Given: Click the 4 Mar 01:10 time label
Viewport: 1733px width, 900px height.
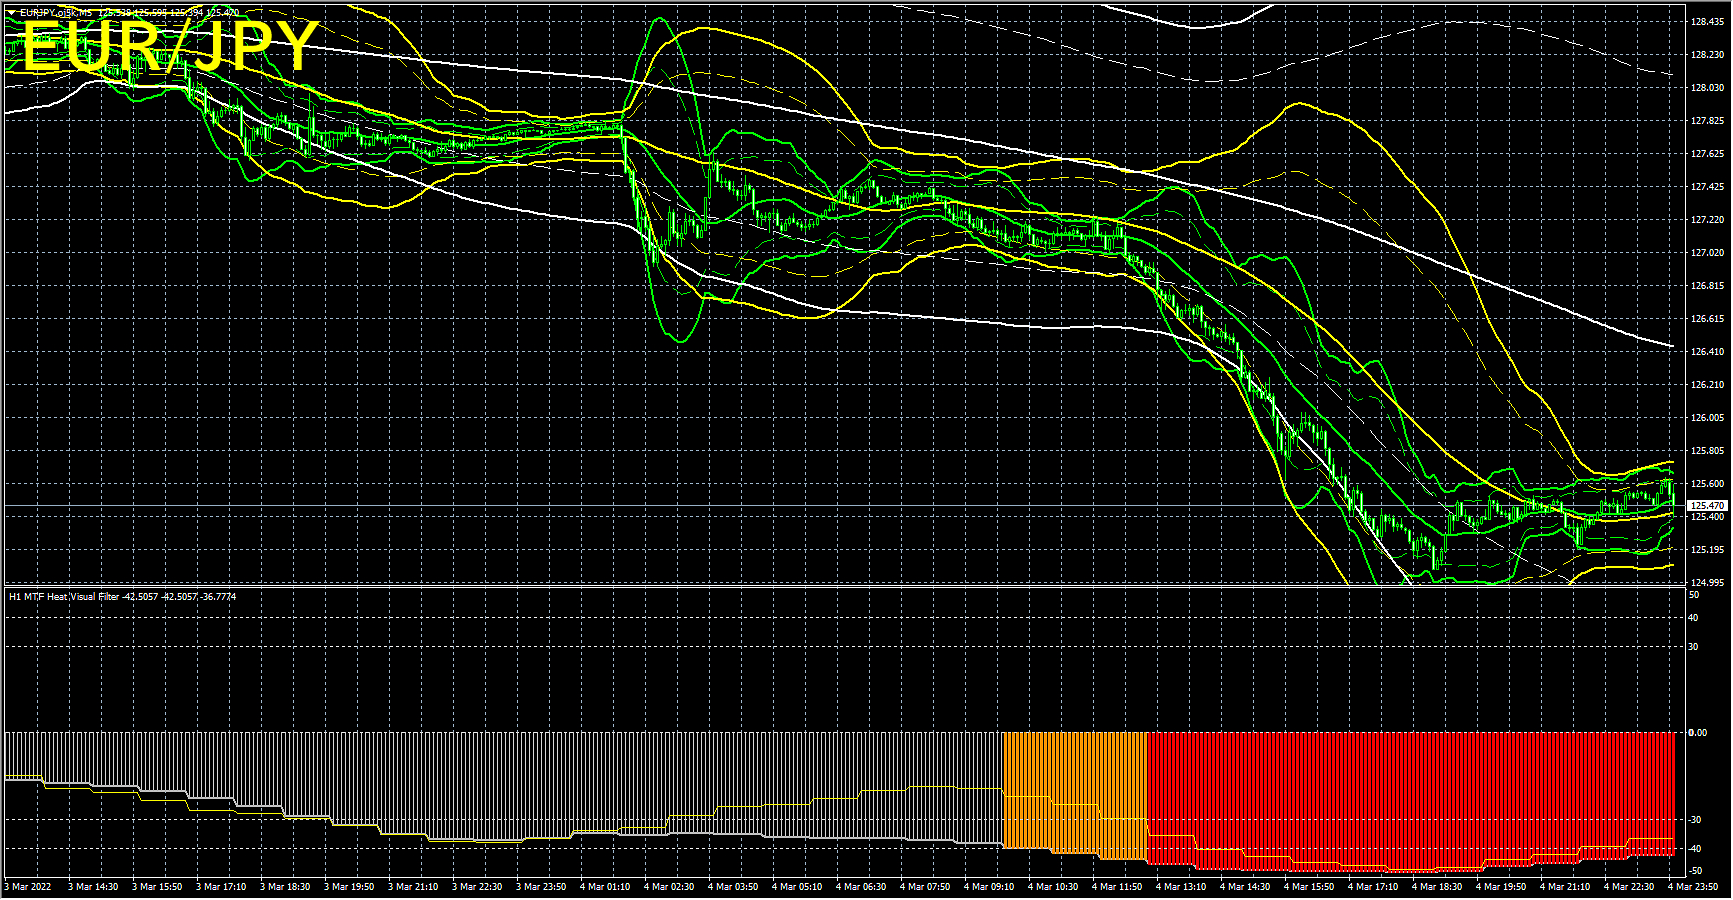Looking at the screenshot, I should pyautogui.click(x=605, y=887).
